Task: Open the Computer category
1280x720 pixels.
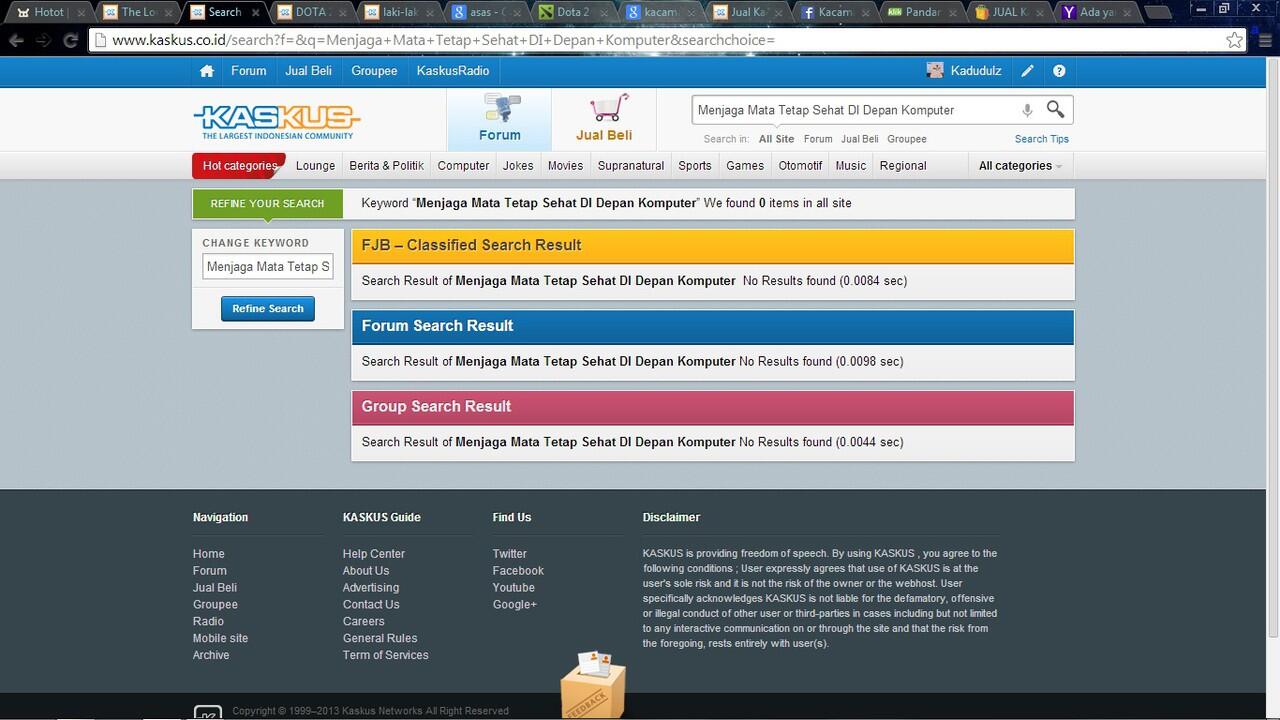Action: click(x=463, y=166)
